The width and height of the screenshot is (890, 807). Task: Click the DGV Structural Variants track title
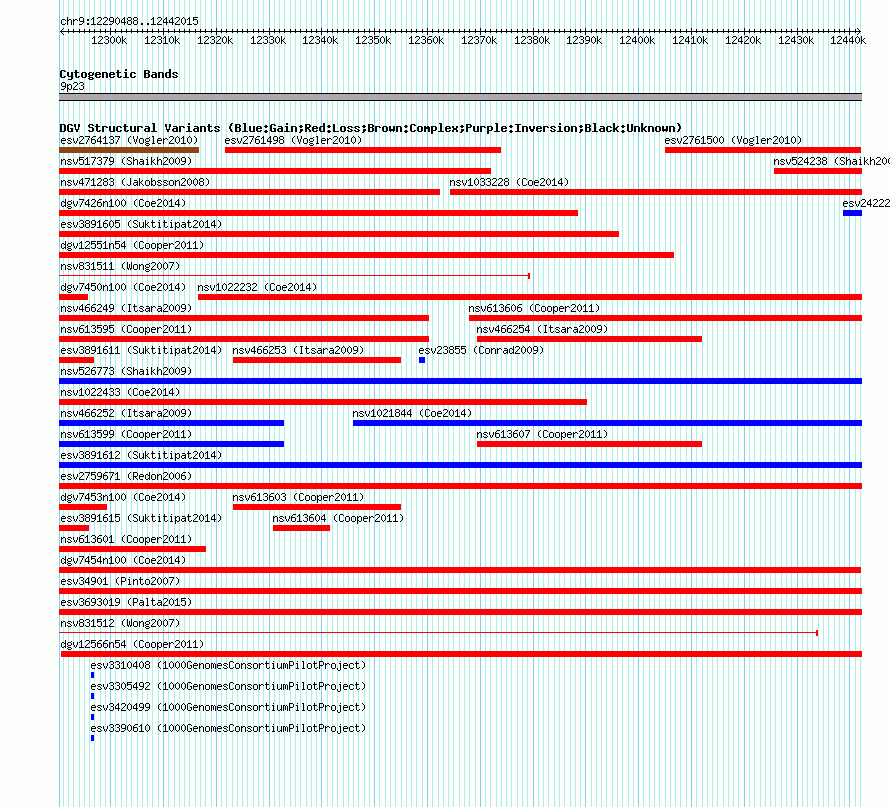(x=371, y=128)
